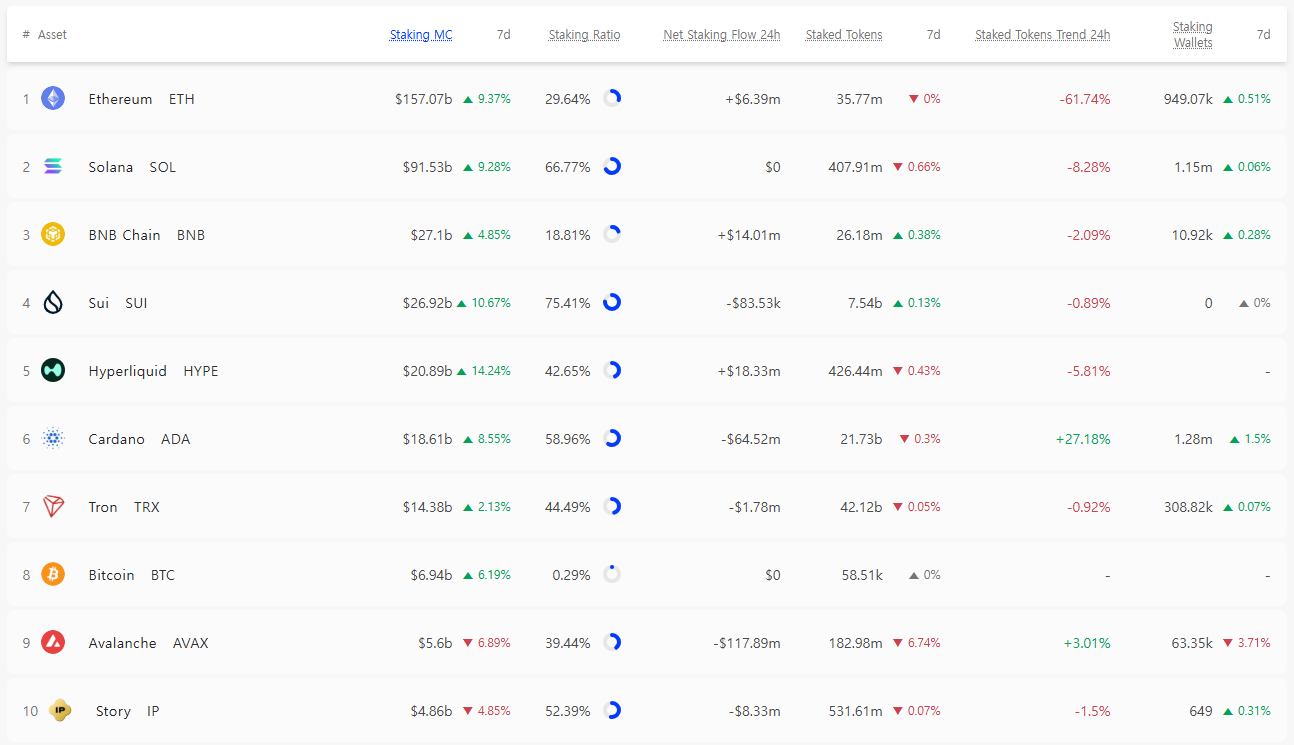
Task: Click the Story IP logo icon
Action: pos(60,710)
